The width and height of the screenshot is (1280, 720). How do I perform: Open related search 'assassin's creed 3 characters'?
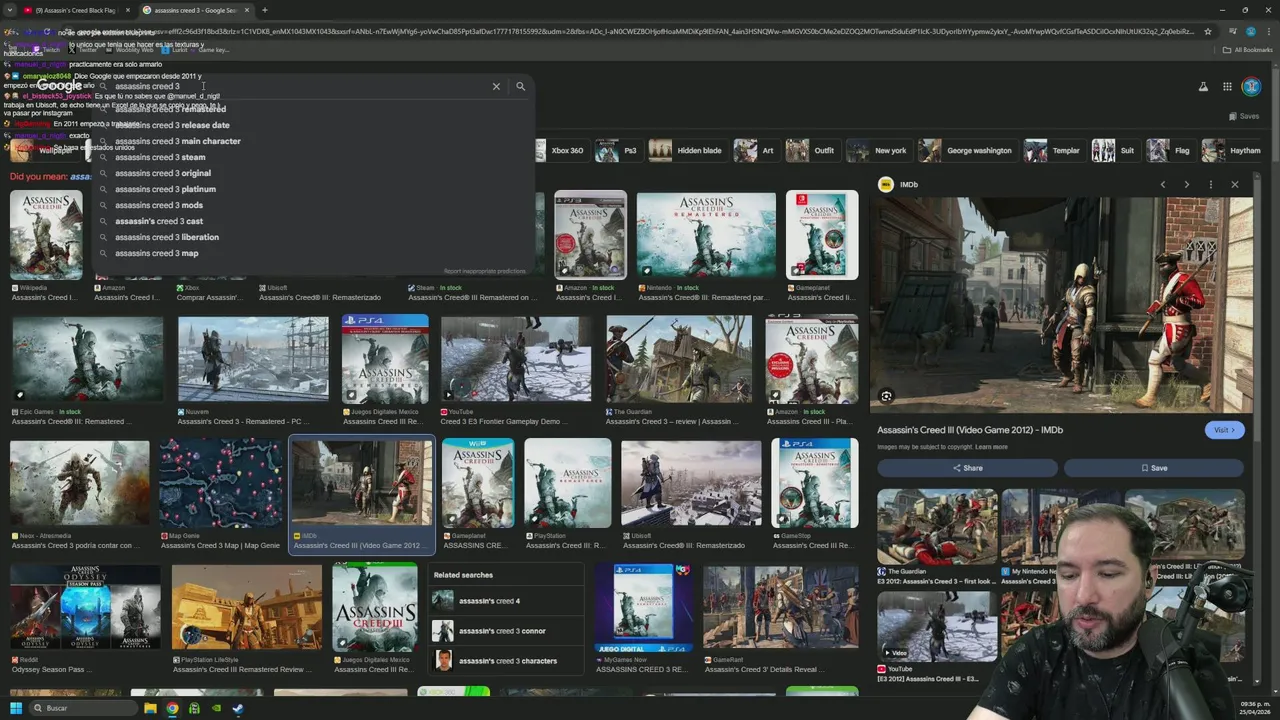505,661
